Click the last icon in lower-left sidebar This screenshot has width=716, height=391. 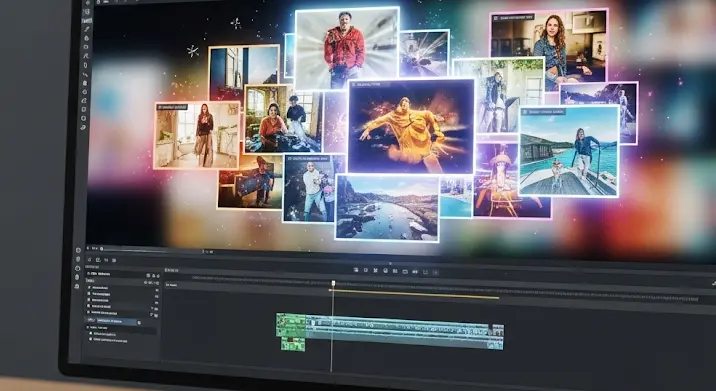pyautogui.click(x=77, y=286)
